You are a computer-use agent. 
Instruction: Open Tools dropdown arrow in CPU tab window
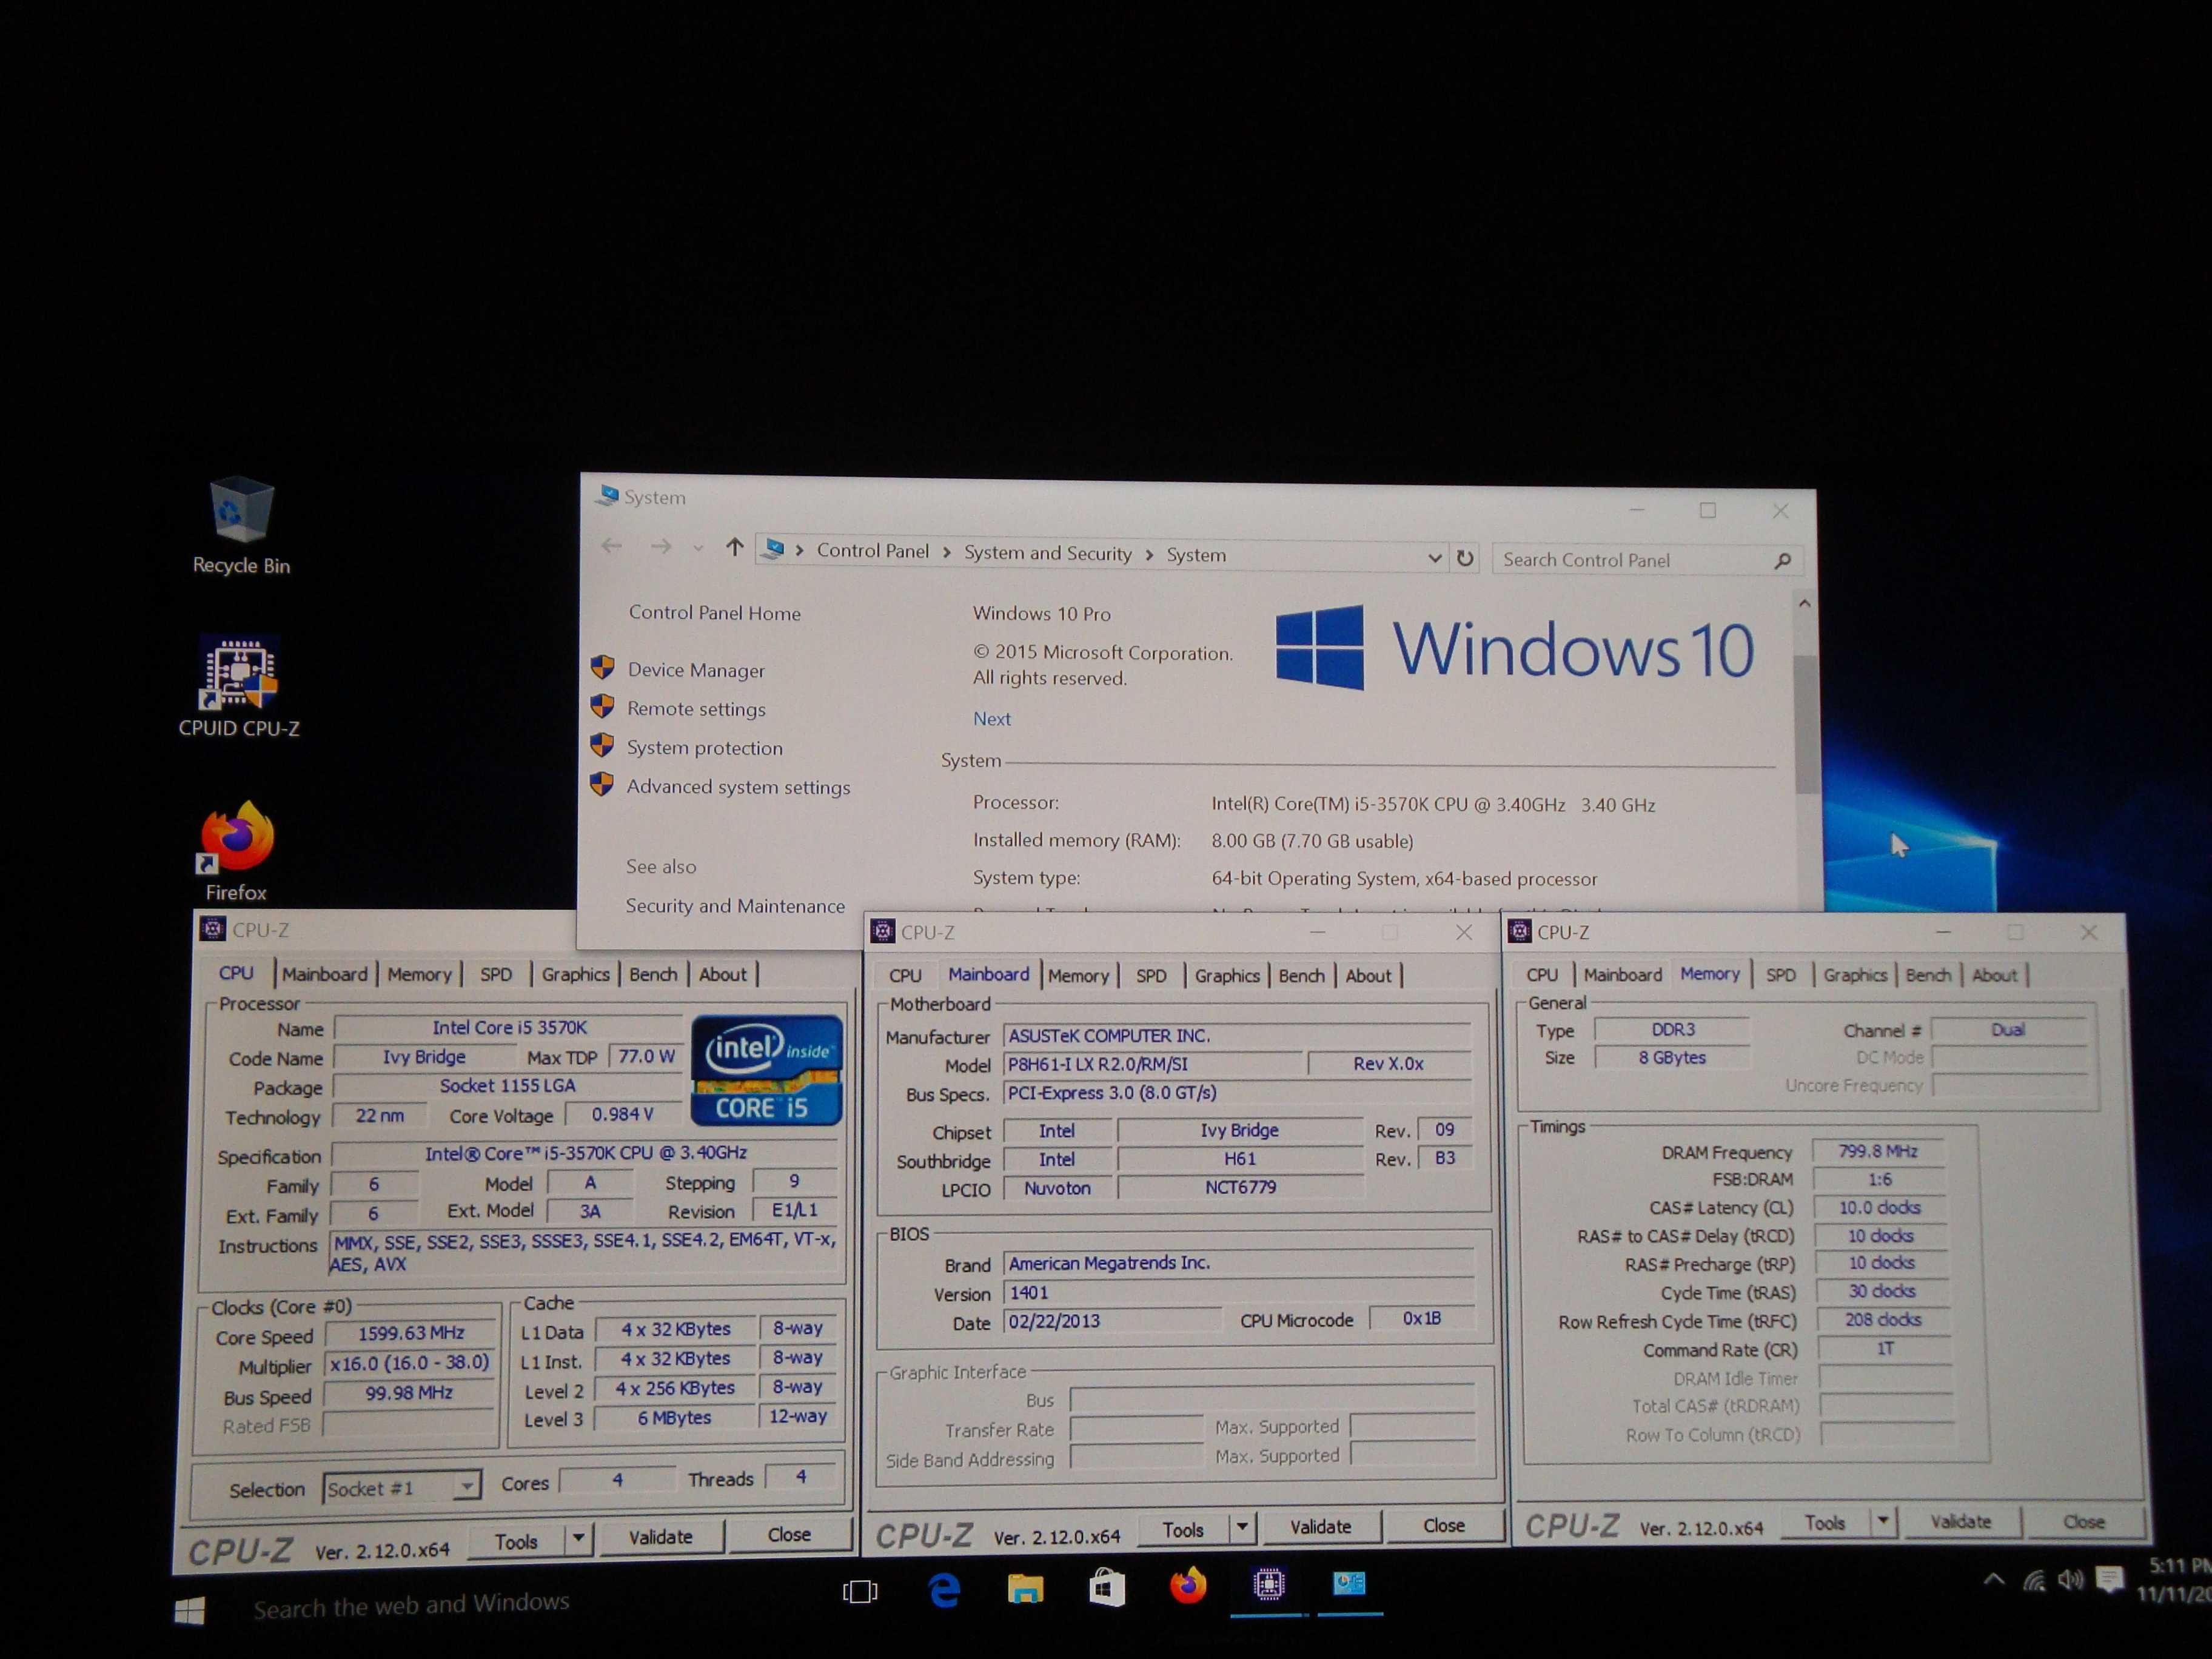coord(578,1538)
